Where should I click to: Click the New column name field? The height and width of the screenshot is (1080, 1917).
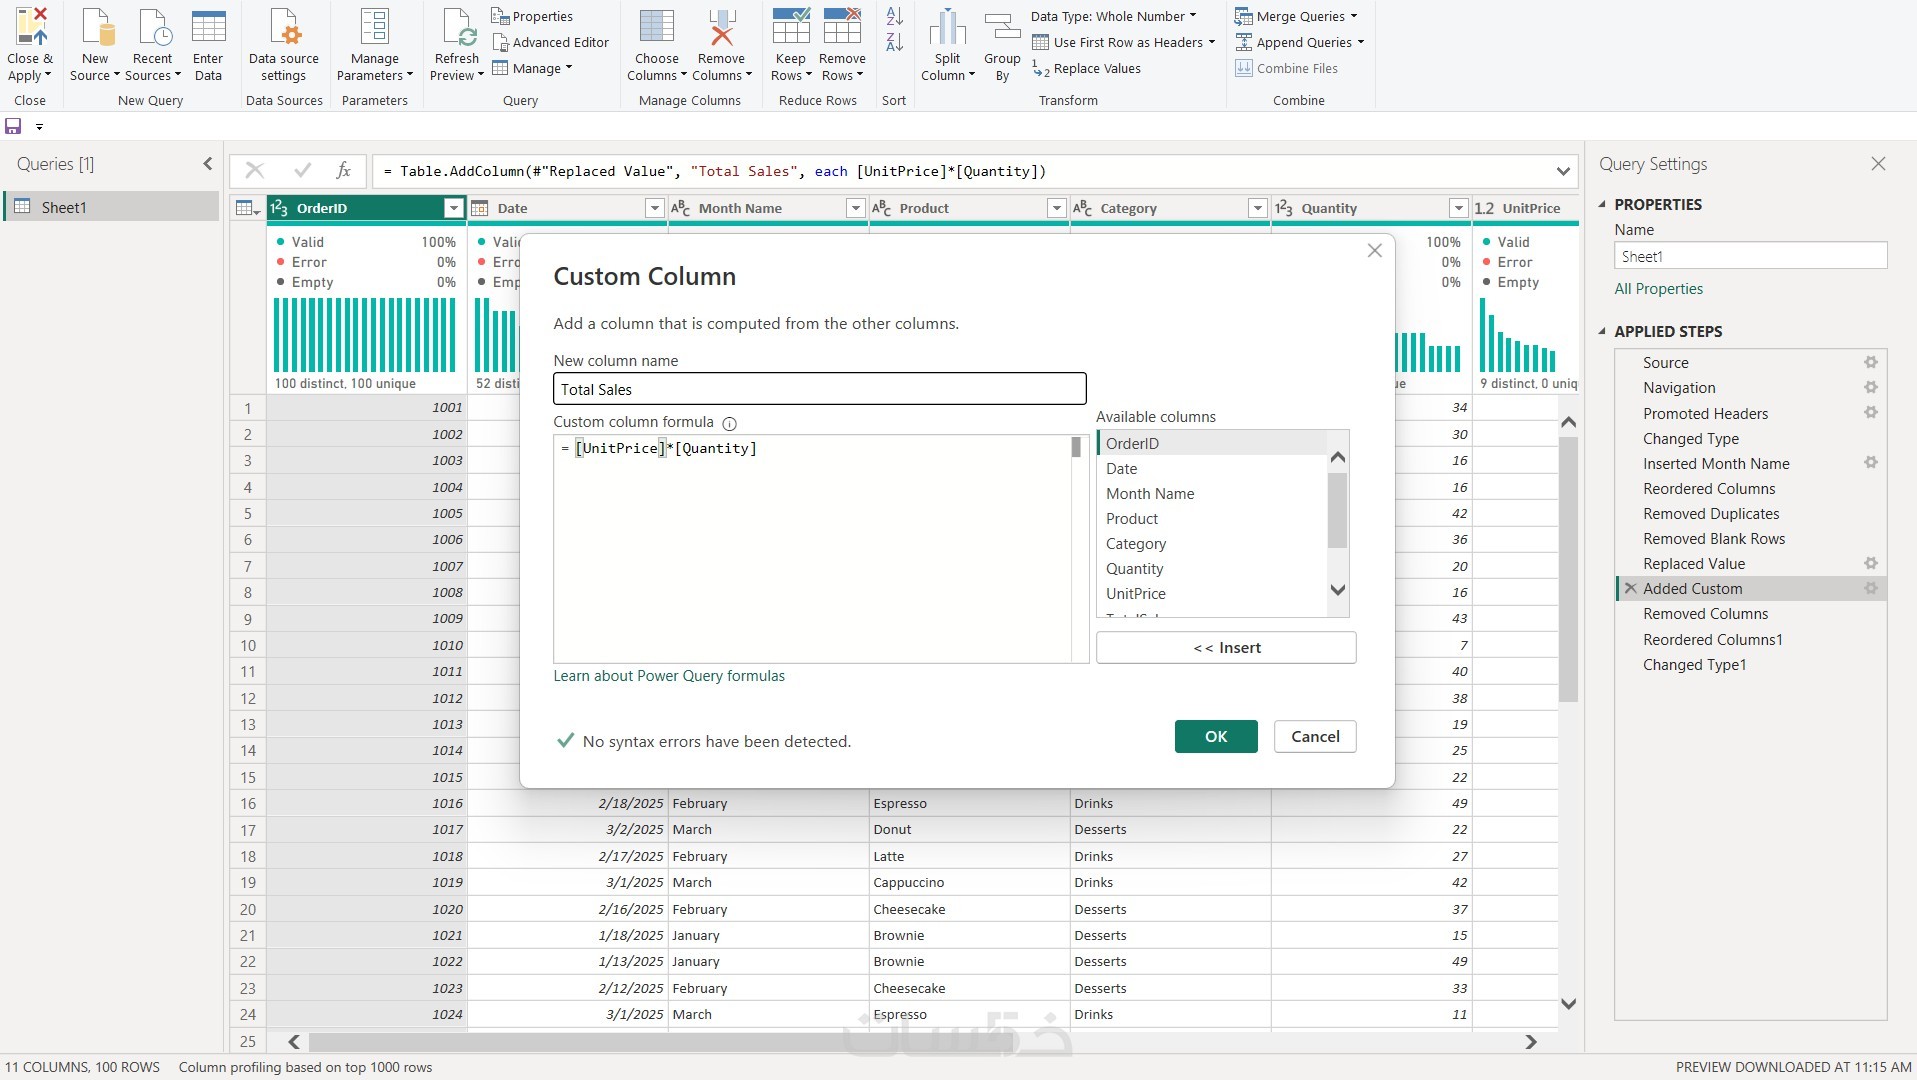pos(819,389)
